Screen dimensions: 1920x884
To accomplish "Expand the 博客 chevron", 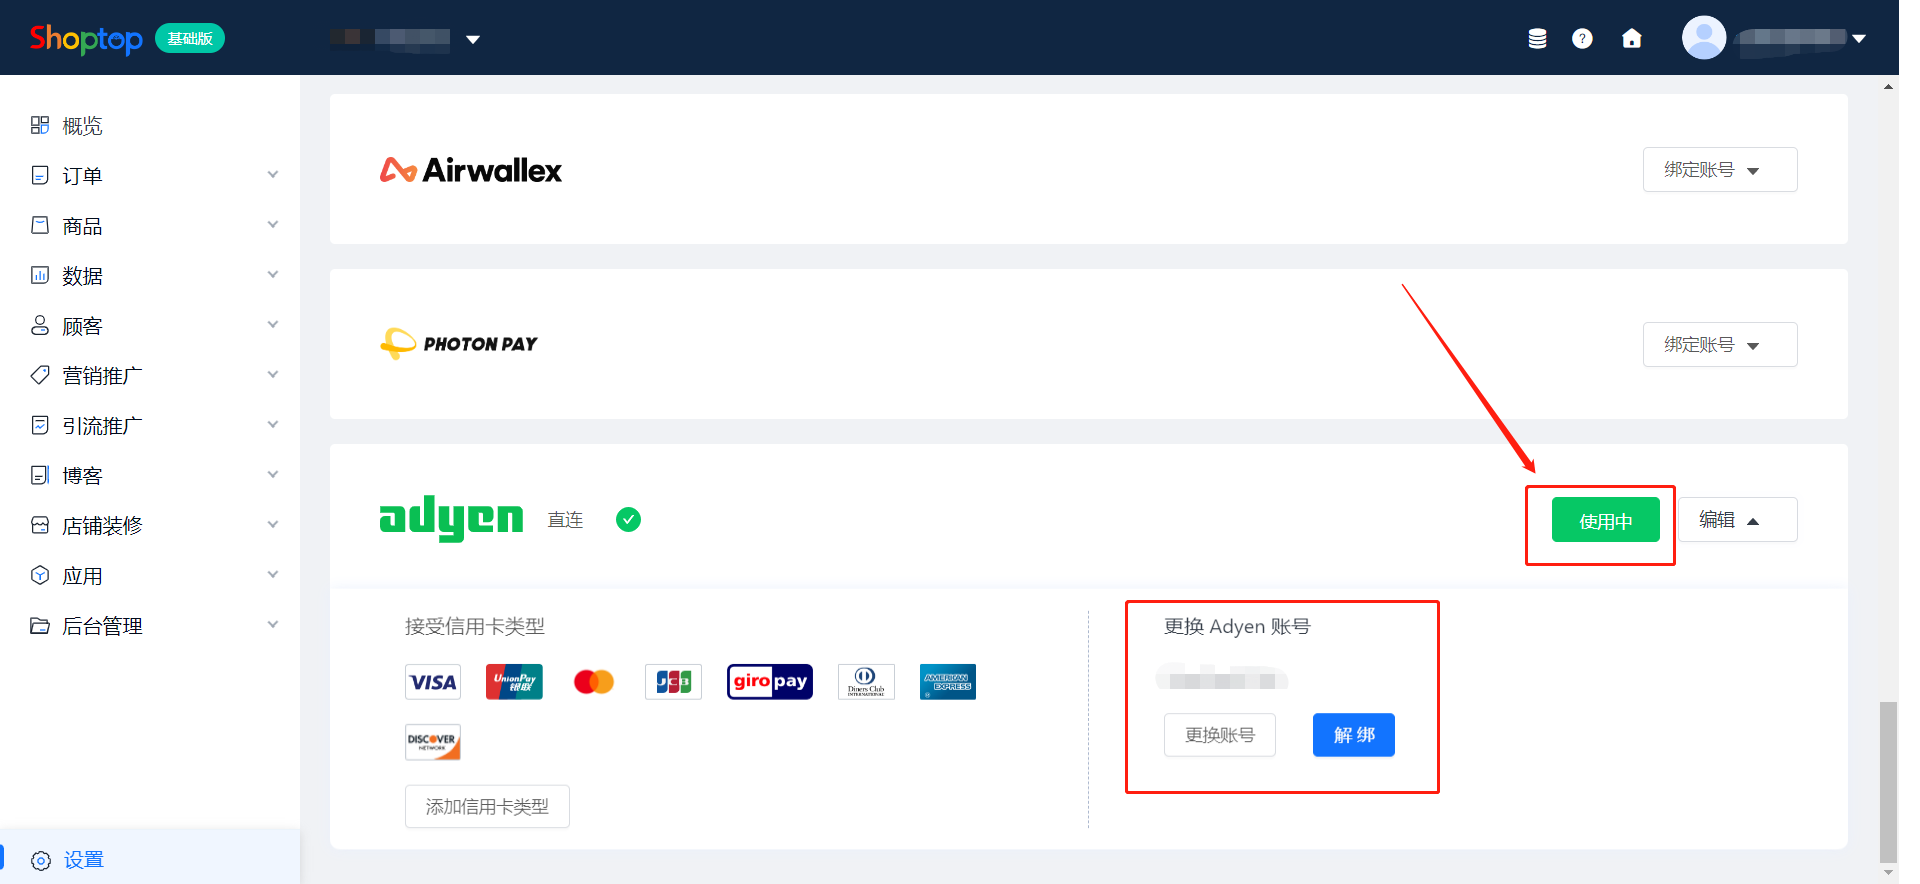I will (x=273, y=475).
